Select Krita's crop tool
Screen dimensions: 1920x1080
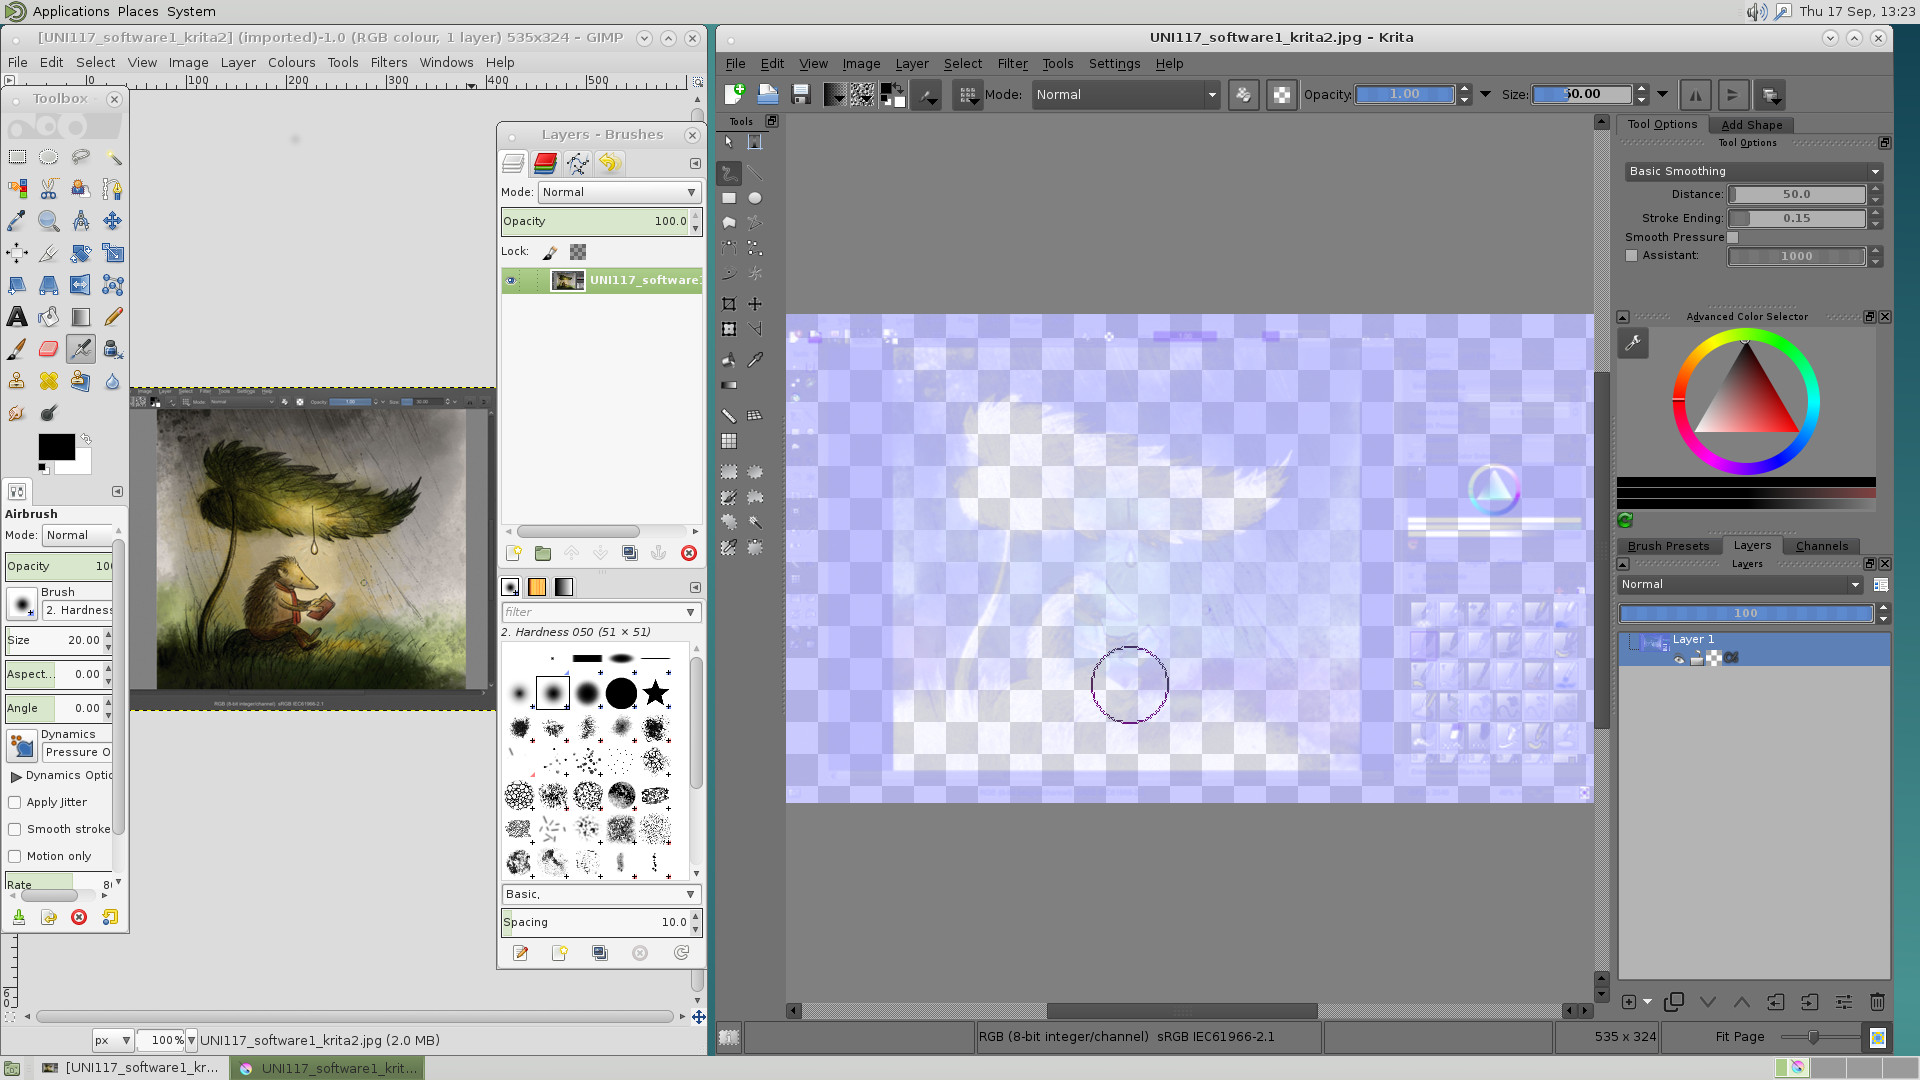click(x=729, y=304)
